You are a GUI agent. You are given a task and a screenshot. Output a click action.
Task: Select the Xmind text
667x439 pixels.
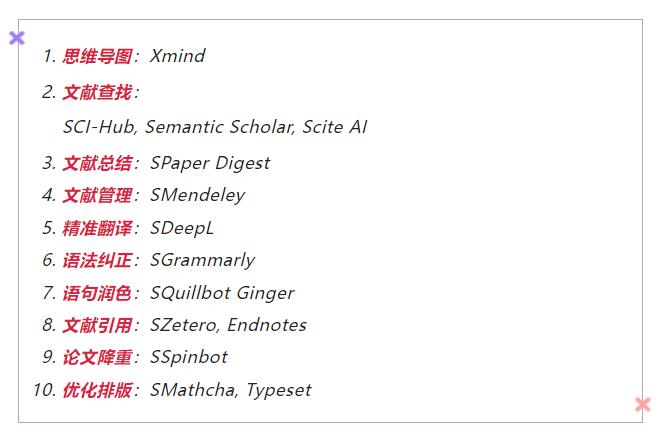pos(178,56)
